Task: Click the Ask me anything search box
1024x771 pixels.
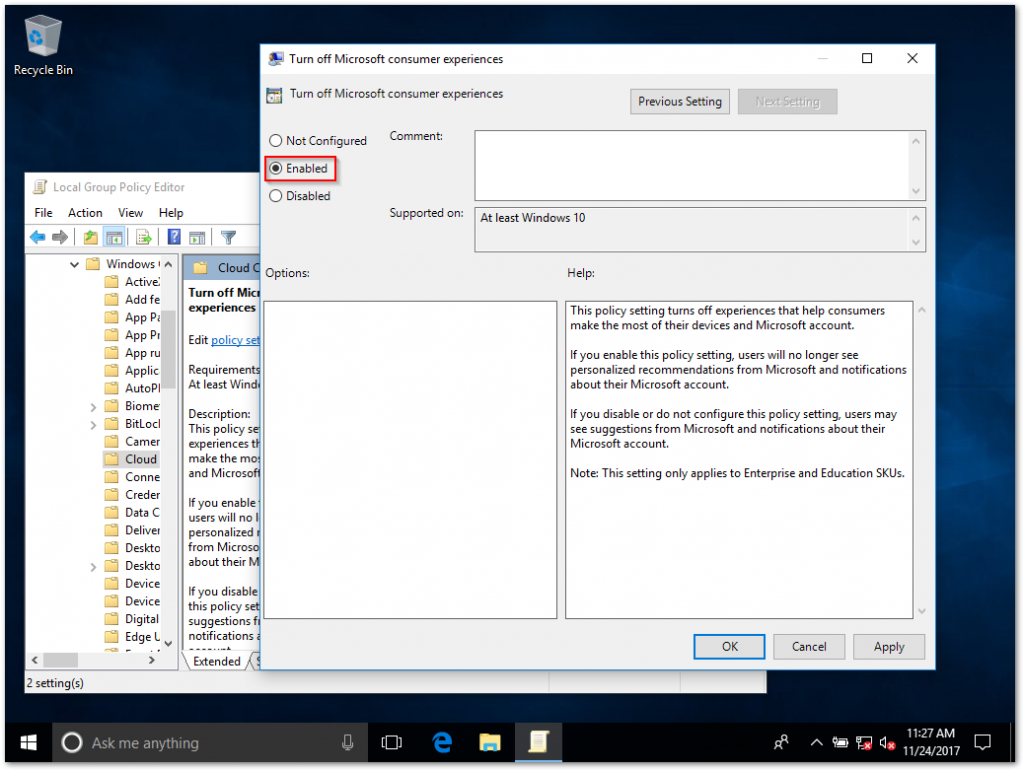Action: [x=209, y=742]
